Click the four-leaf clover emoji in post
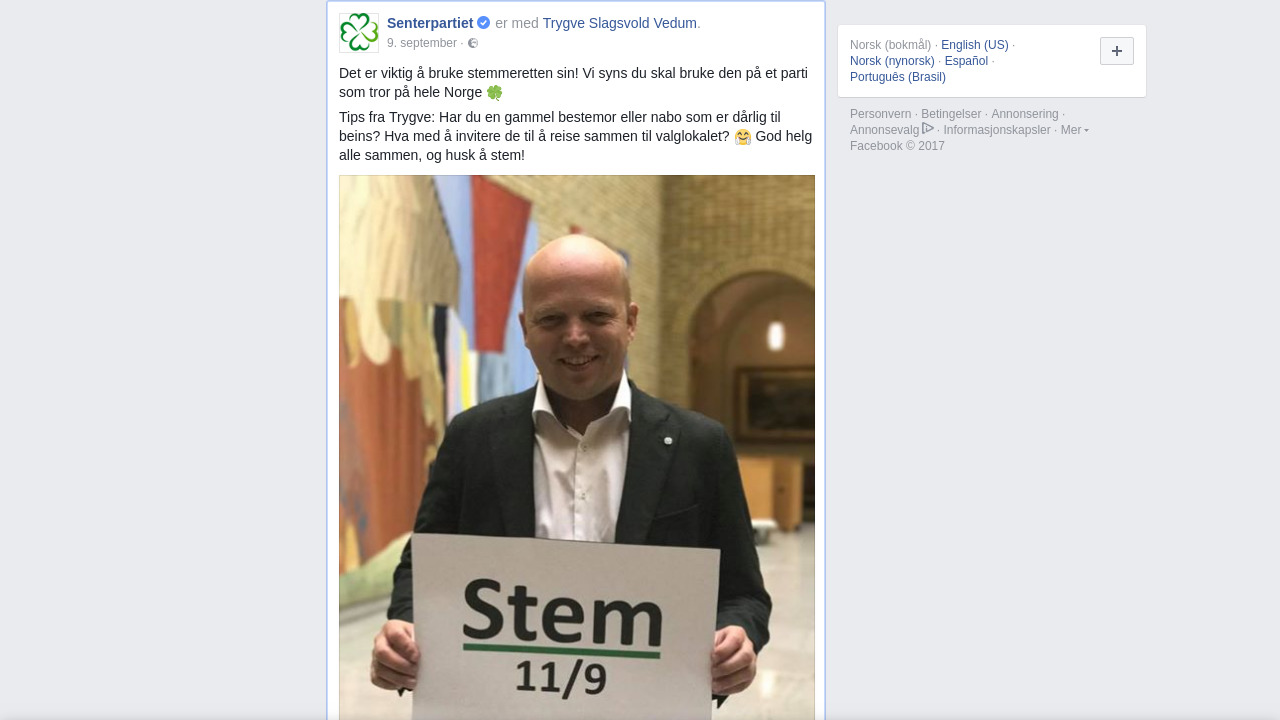This screenshot has width=1280, height=720. click(x=494, y=93)
